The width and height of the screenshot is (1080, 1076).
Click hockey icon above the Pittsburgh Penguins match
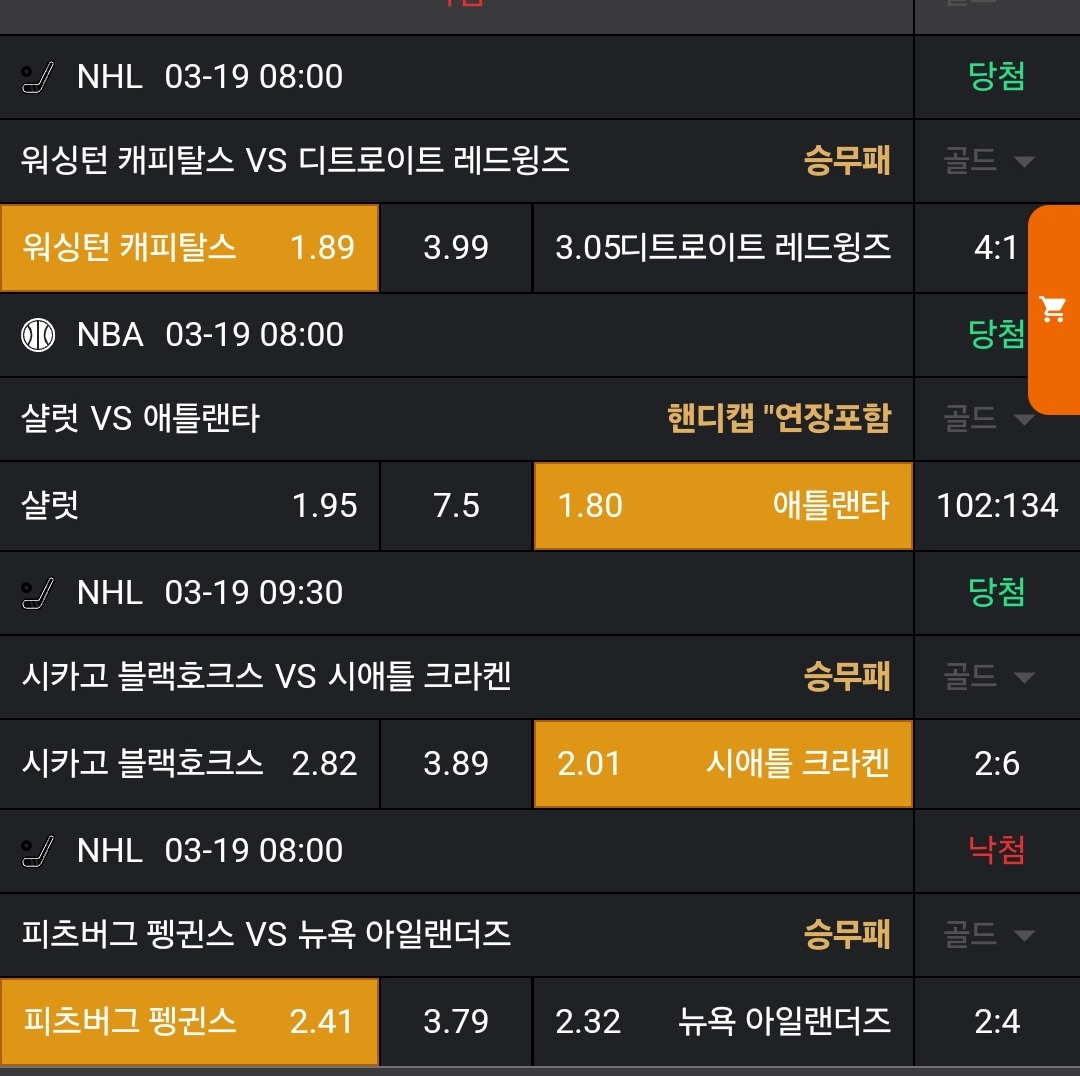[x=38, y=851]
